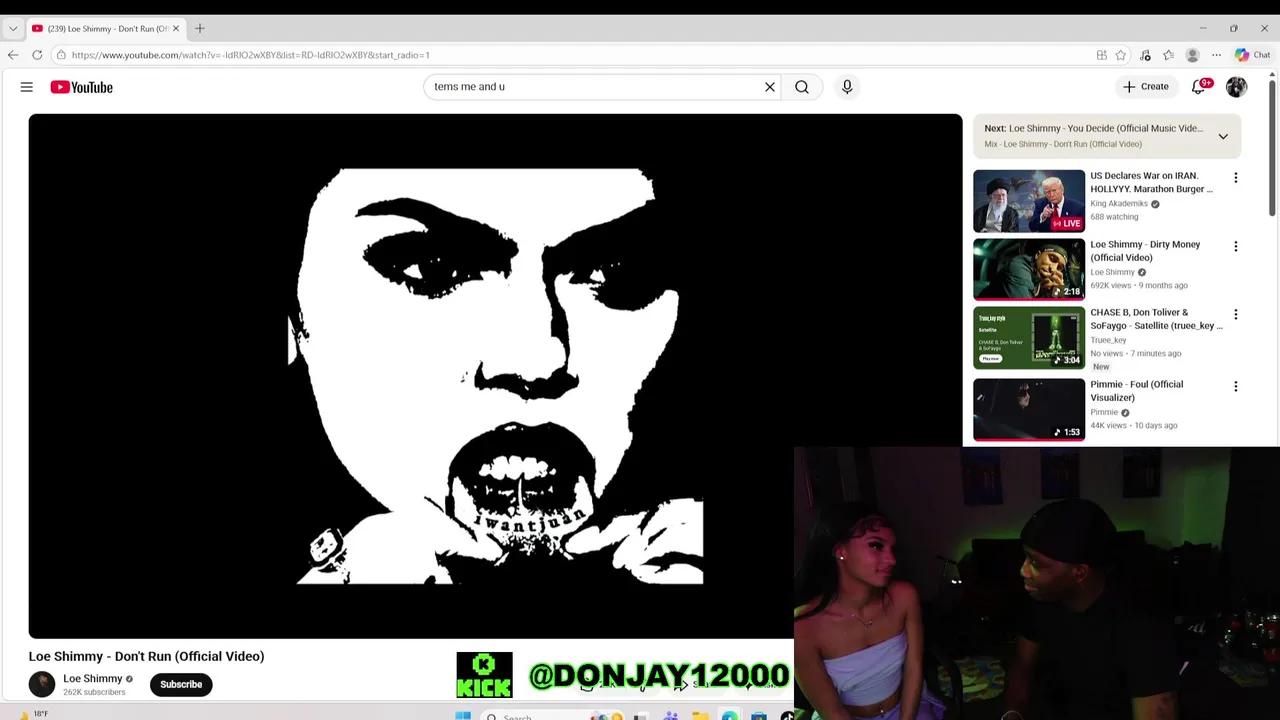Open the favorites list icon
1280x720 pixels.
1168,55
